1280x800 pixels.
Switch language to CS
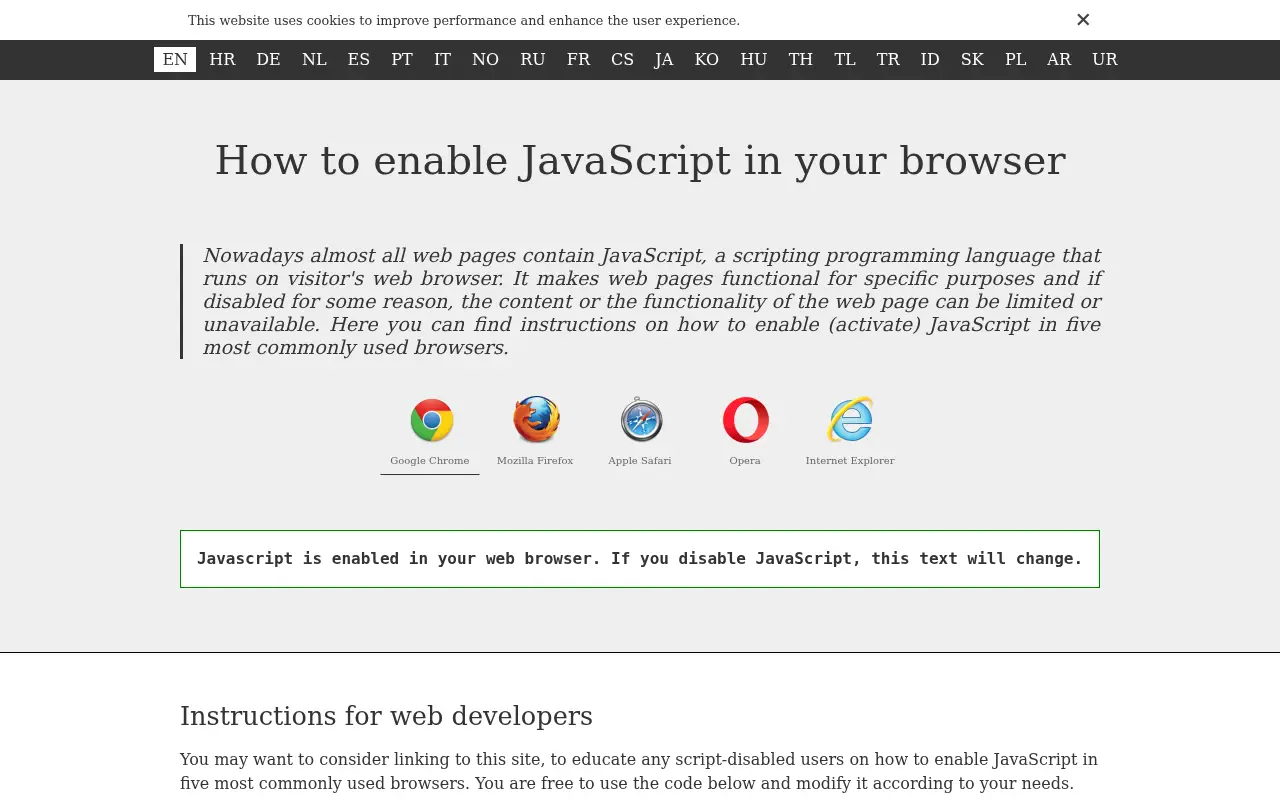(622, 59)
